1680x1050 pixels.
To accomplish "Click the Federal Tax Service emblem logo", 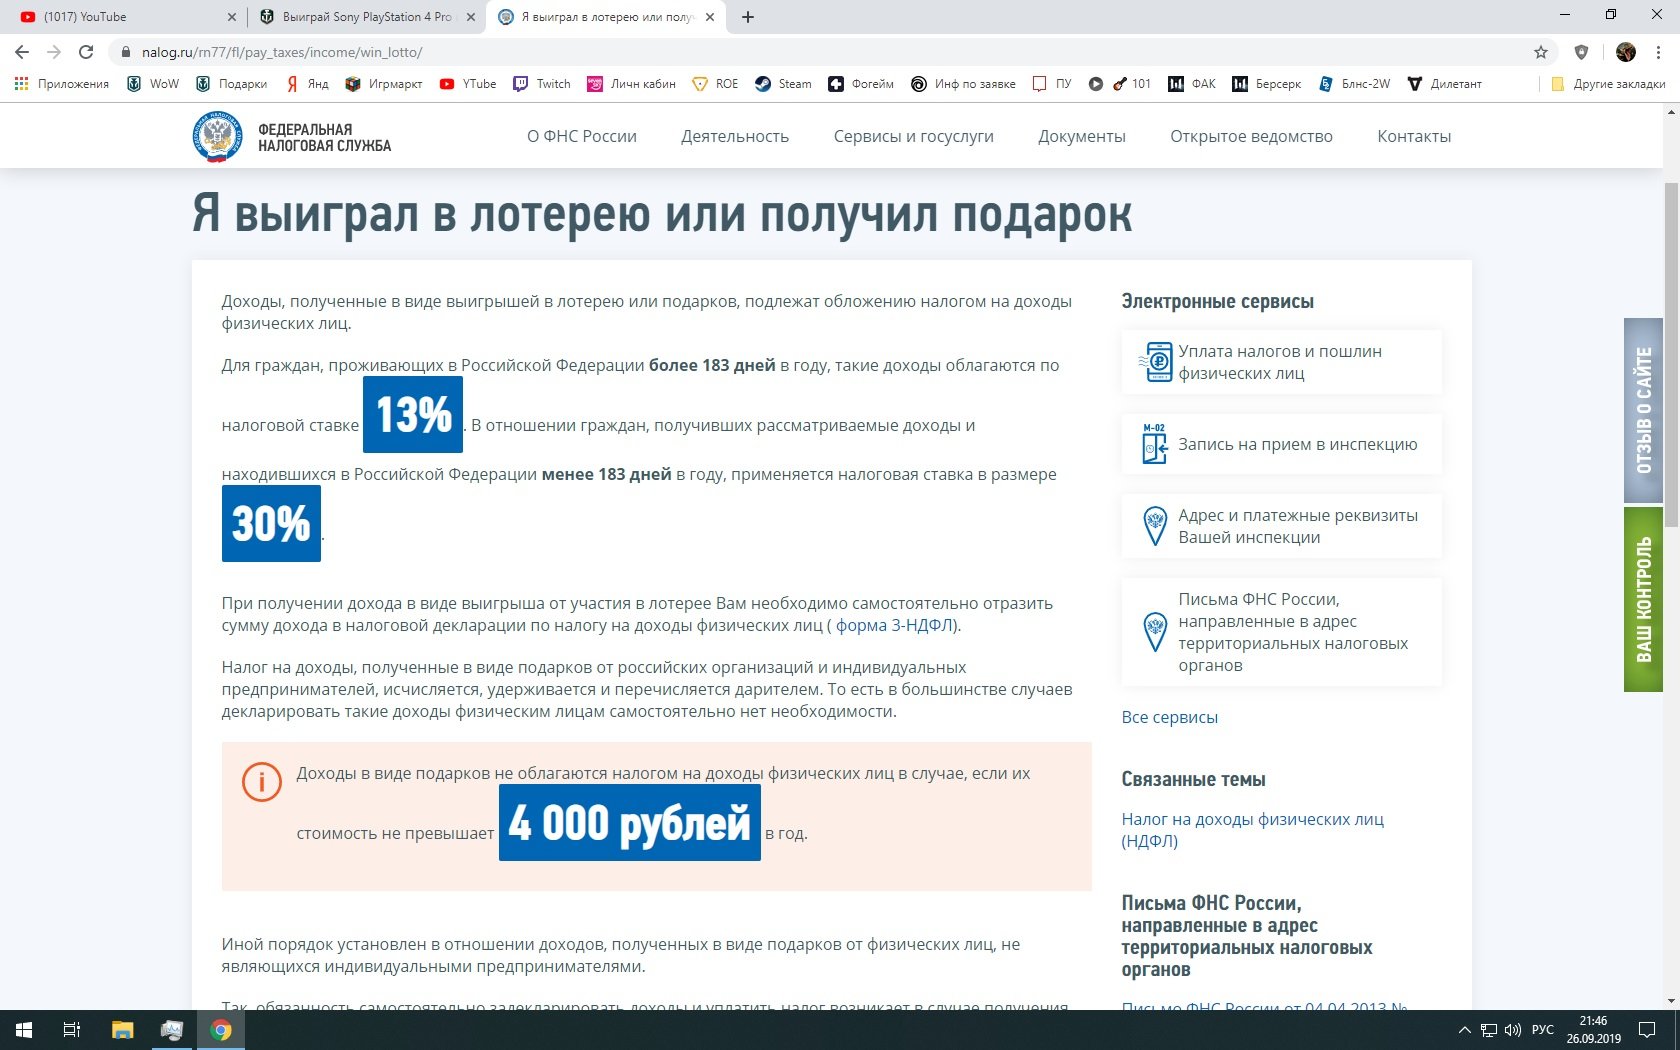I will pos(217,137).
